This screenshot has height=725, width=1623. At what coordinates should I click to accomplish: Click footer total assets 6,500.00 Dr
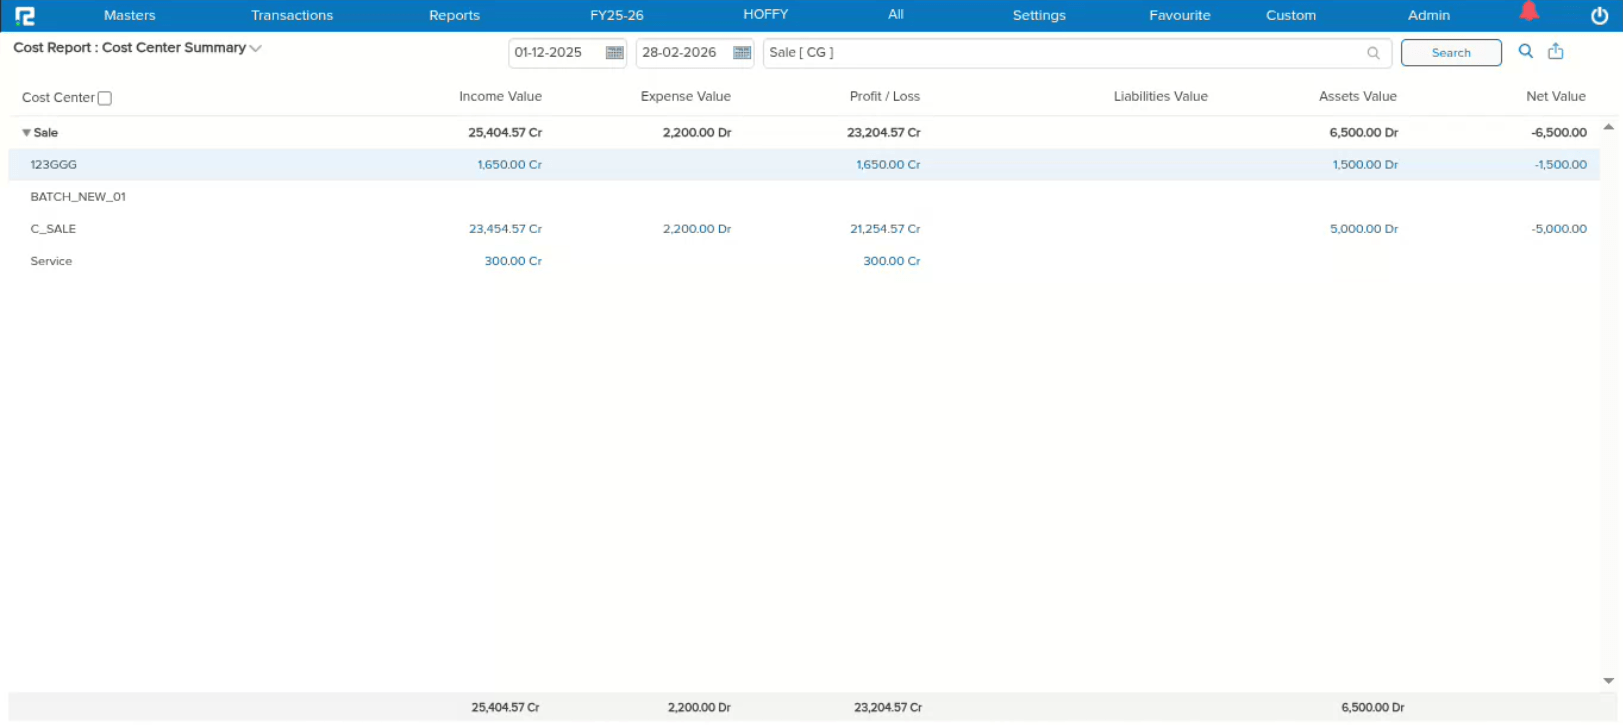[x=1373, y=708]
